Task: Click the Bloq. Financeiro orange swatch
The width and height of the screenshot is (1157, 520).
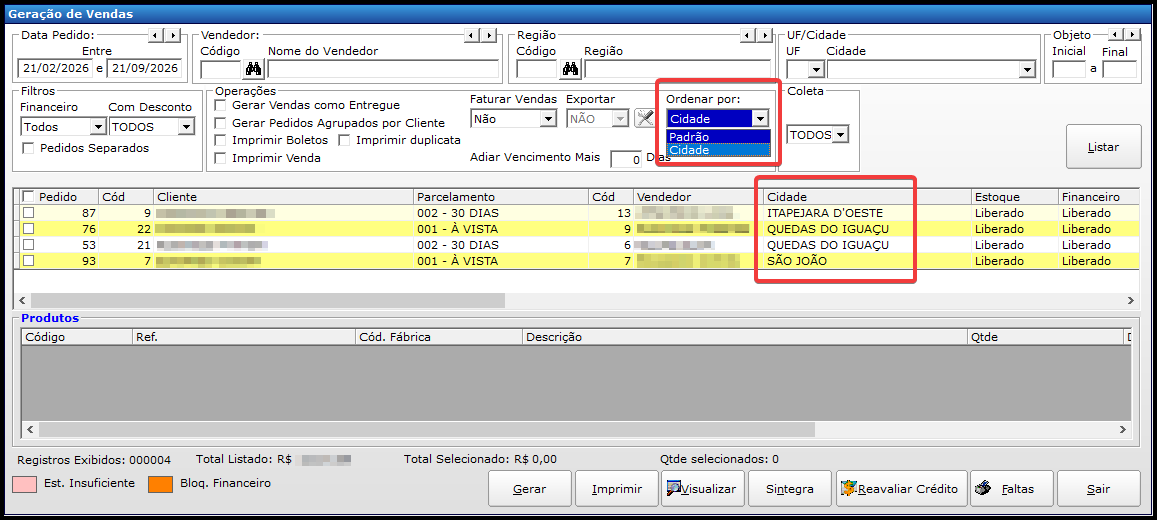Action: [160, 484]
